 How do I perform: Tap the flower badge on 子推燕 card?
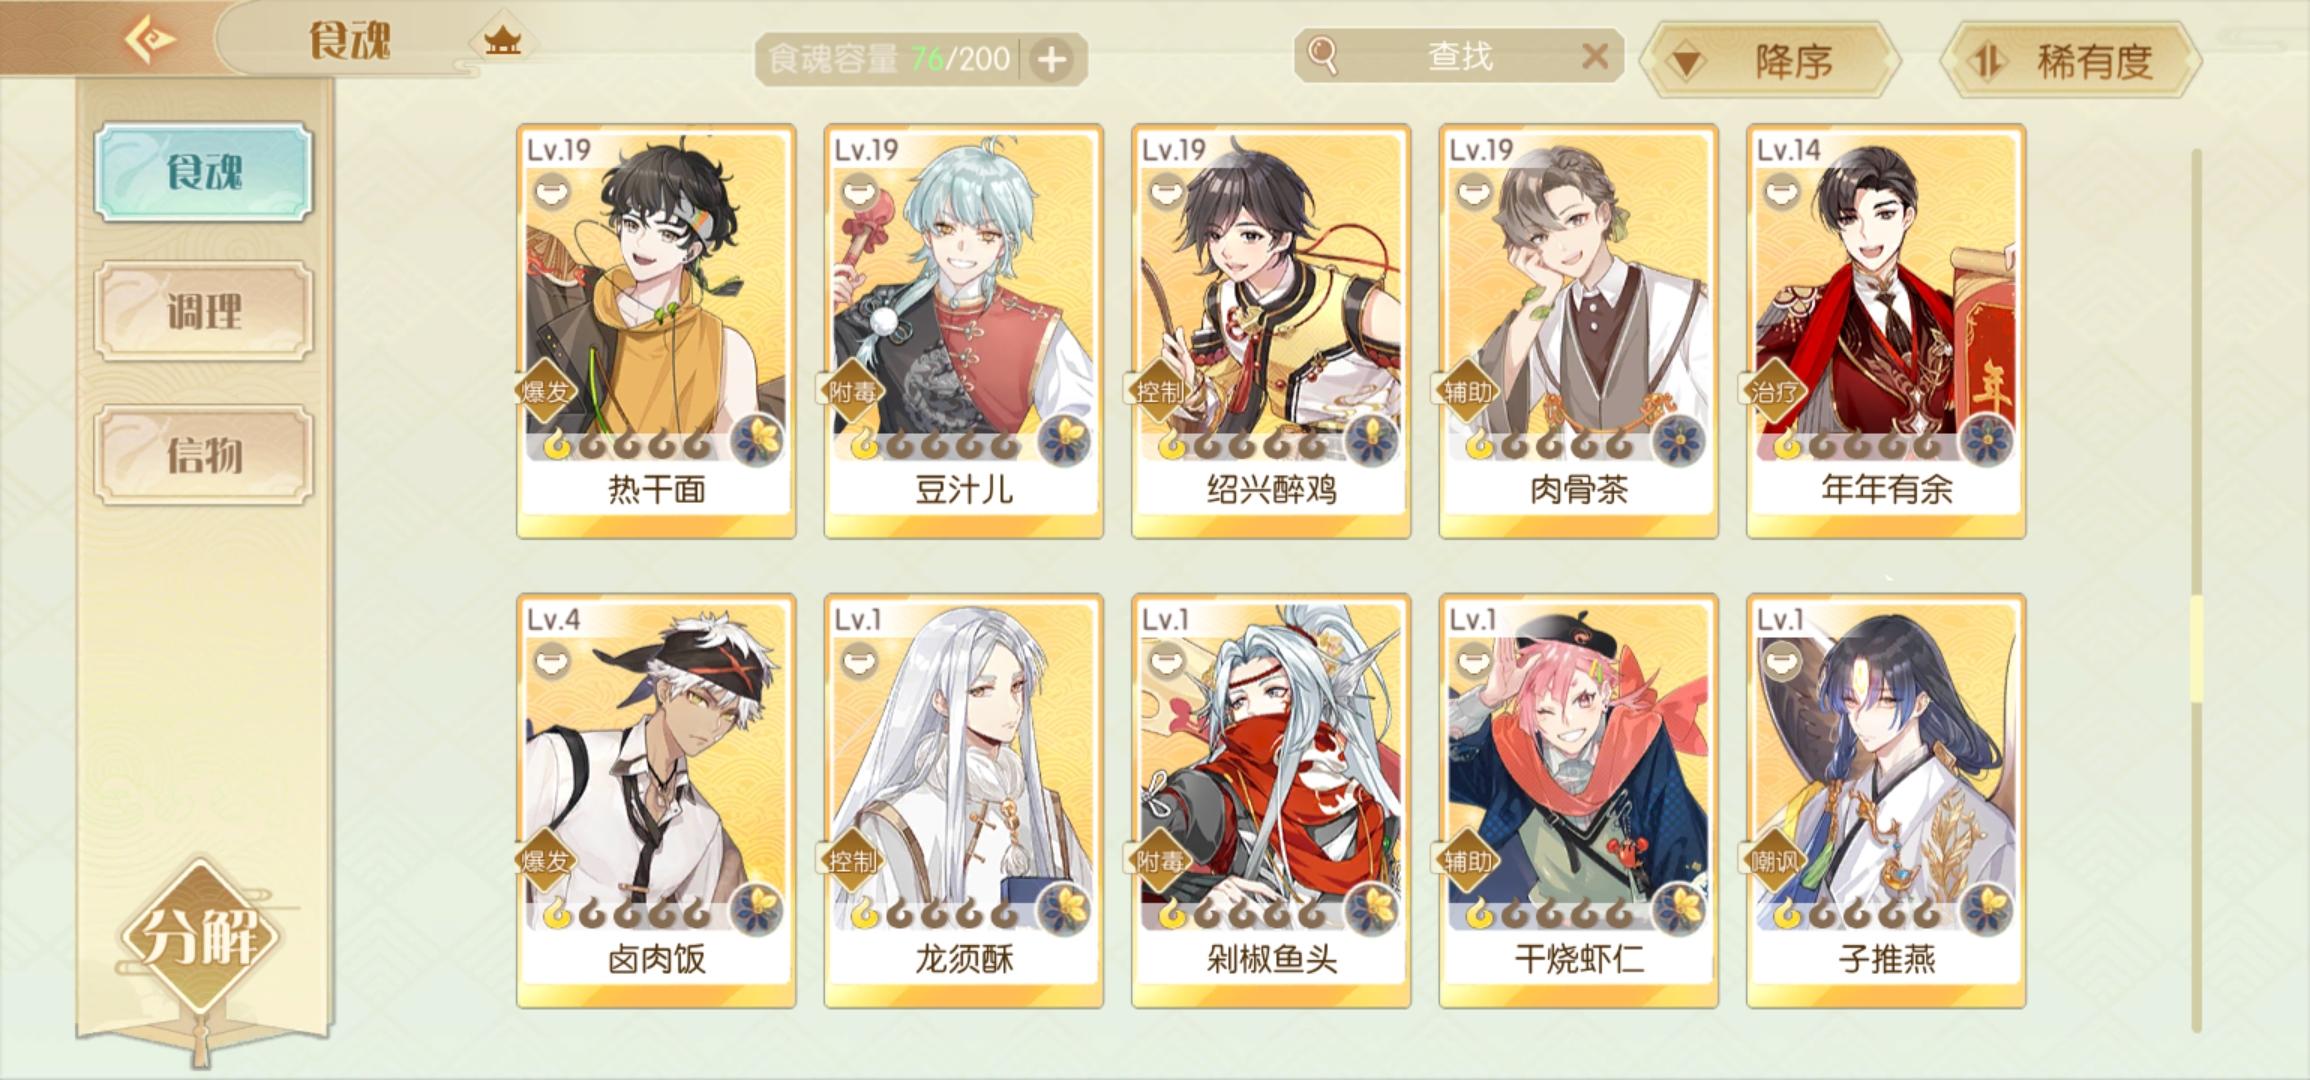[1987, 910]
